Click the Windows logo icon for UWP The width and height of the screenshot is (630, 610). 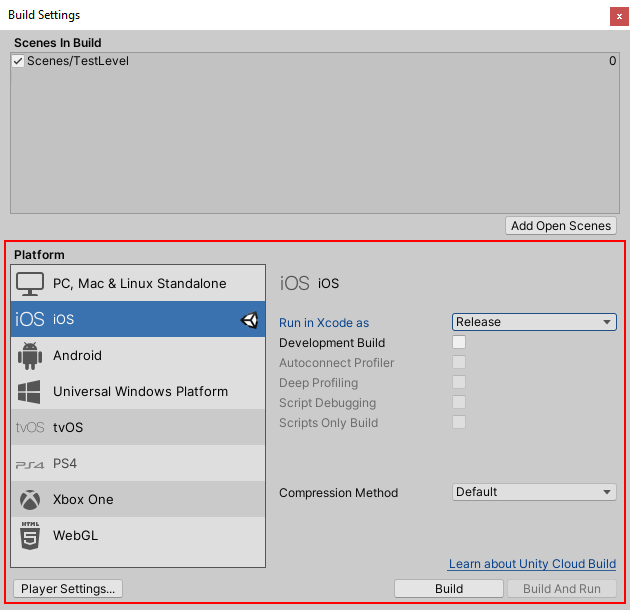tap(29, 391)
